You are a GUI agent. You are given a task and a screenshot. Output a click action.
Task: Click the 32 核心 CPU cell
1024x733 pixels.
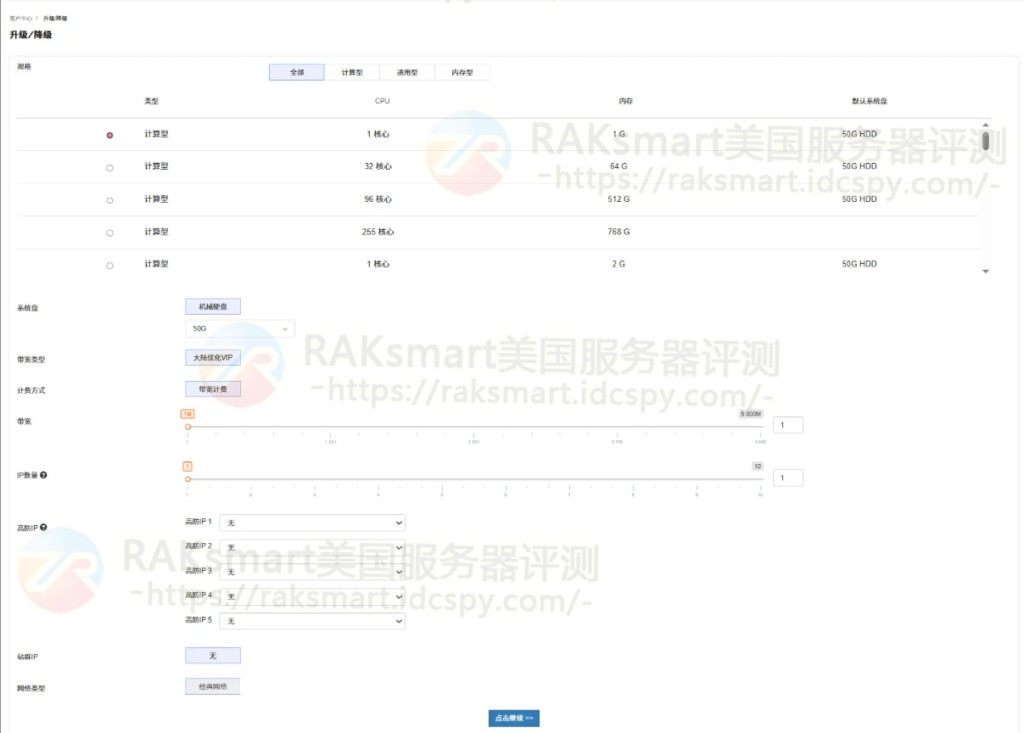(x=378, y=167)
